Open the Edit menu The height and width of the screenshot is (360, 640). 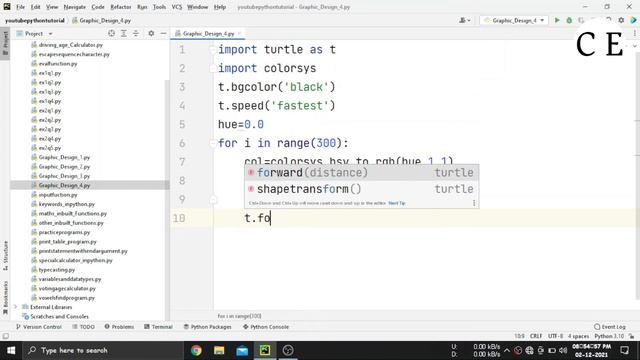click(36, 7)
